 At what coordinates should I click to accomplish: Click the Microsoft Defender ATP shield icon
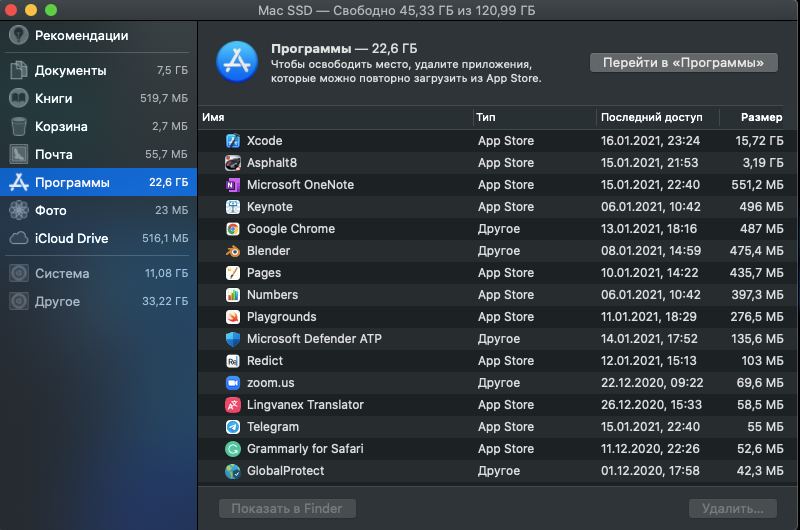(x=233, y=339)
